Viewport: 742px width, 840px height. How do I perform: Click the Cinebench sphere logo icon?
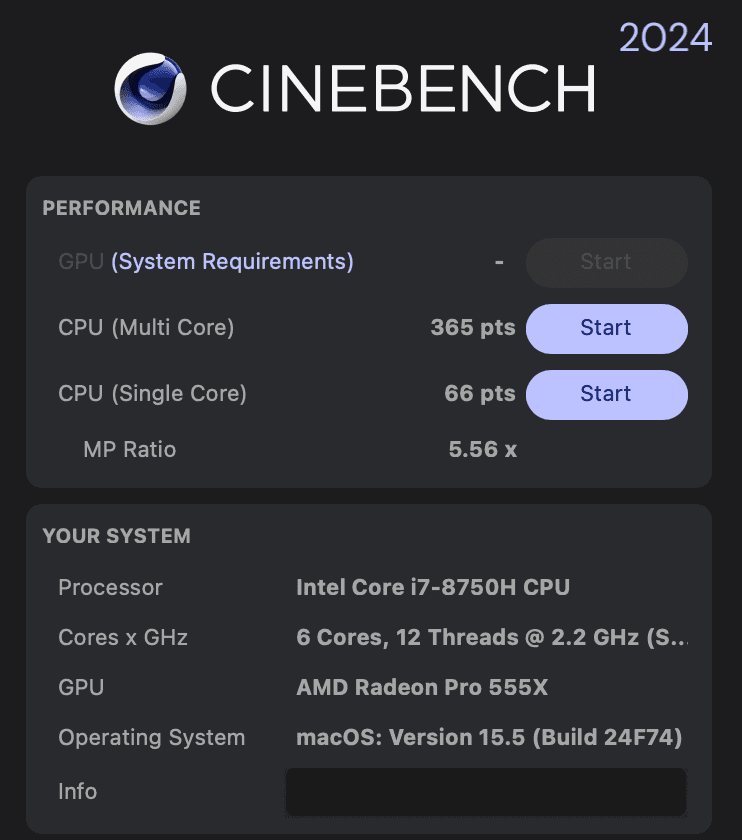pyautogui.click(x=151, y=88)
